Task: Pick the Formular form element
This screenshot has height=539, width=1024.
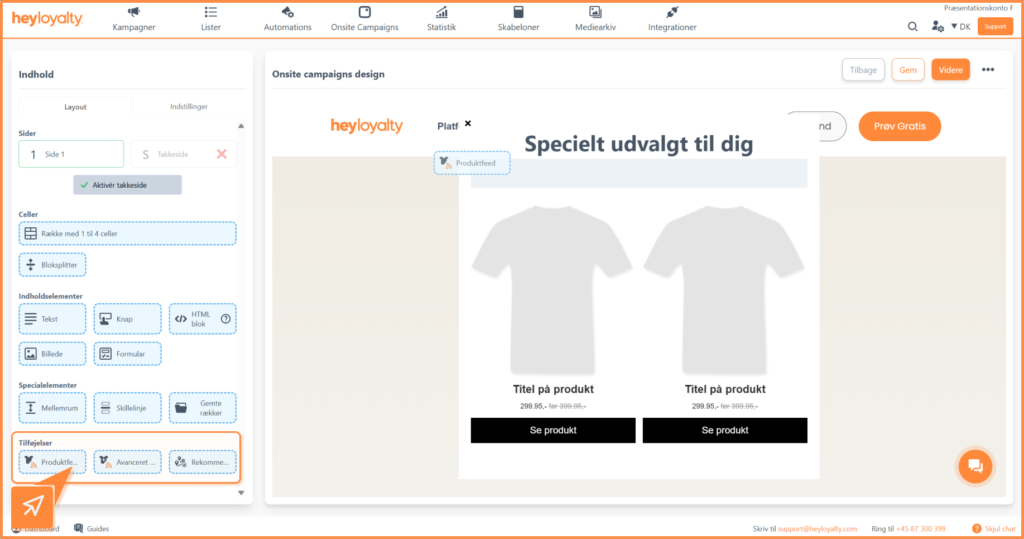Action: [x=127, y=354]
